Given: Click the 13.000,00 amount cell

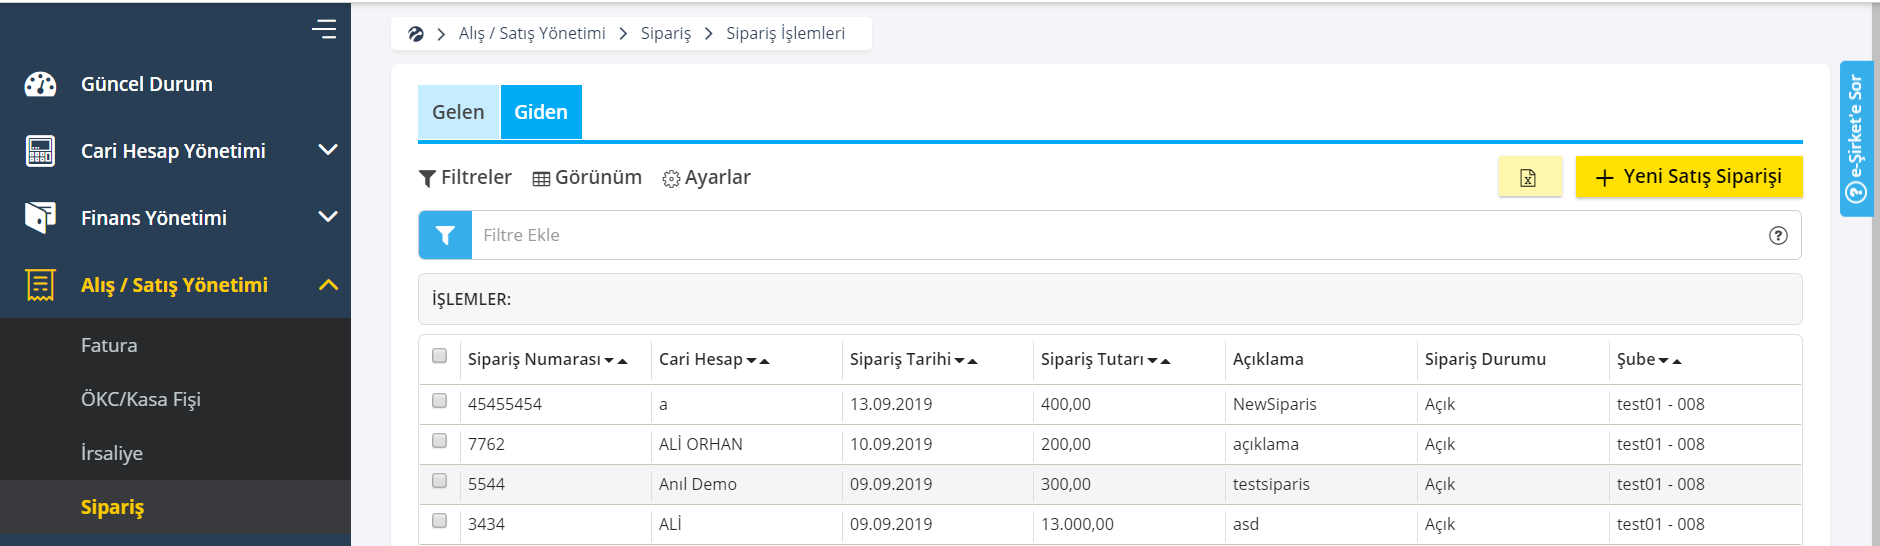Looking at the screenshot, I should 1077,524.
